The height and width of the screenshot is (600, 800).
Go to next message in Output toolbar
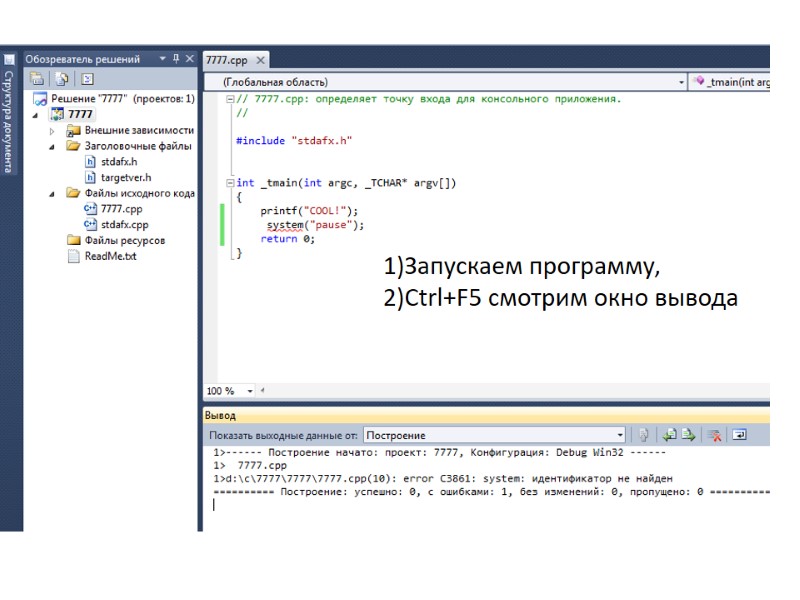click(x=688, y=435)
